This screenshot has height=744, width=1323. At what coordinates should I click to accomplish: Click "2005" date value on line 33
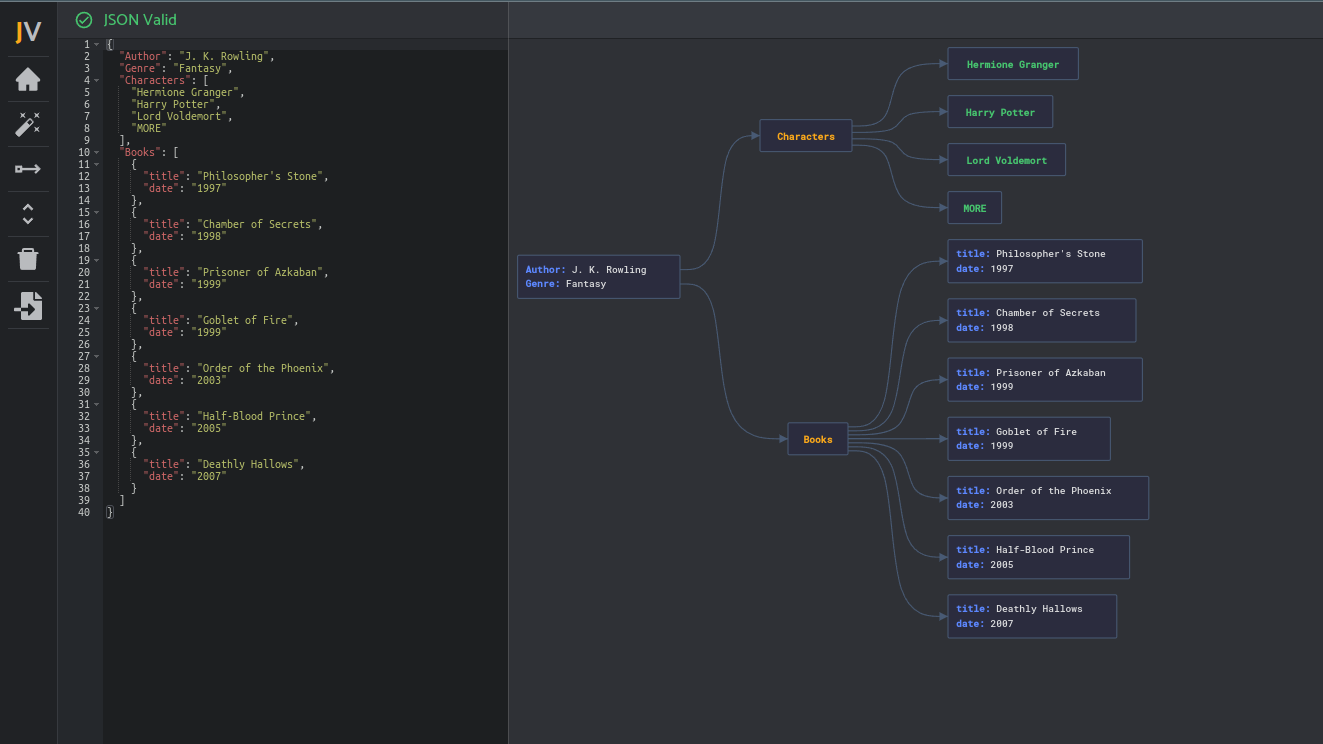coord(209,429)
